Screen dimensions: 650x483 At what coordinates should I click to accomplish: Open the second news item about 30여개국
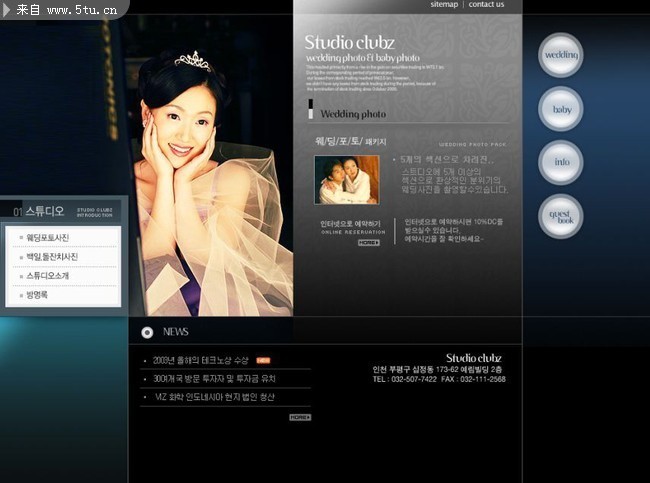(214, 379)
